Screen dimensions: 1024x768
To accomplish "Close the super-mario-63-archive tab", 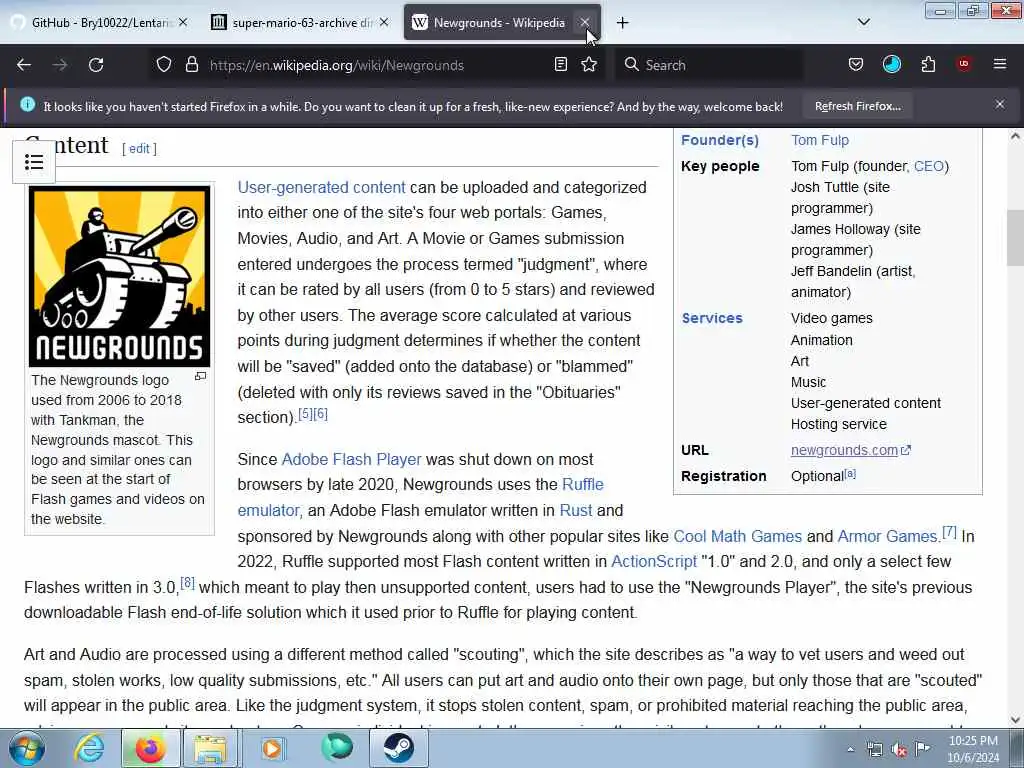I will (384, 22).
